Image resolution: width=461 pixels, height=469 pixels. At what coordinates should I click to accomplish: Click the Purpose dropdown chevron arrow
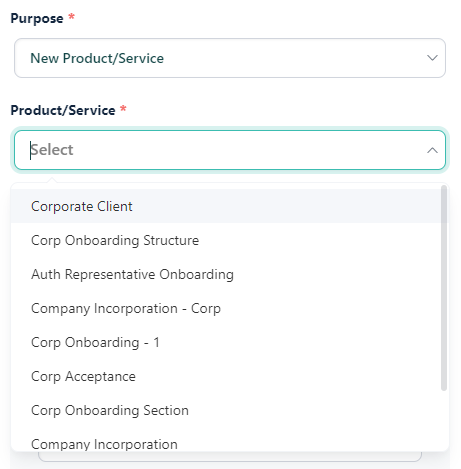pyautogui.click(x=432, y=58)
